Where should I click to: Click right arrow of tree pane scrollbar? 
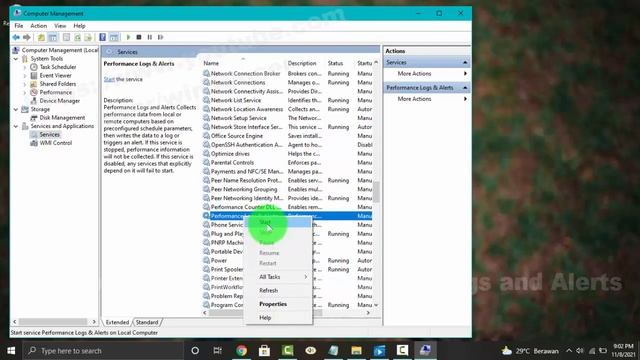(x=94, y=322)
